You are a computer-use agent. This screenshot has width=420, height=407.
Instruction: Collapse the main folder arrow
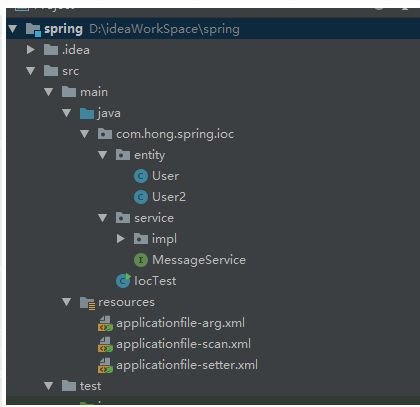(49, 92)
